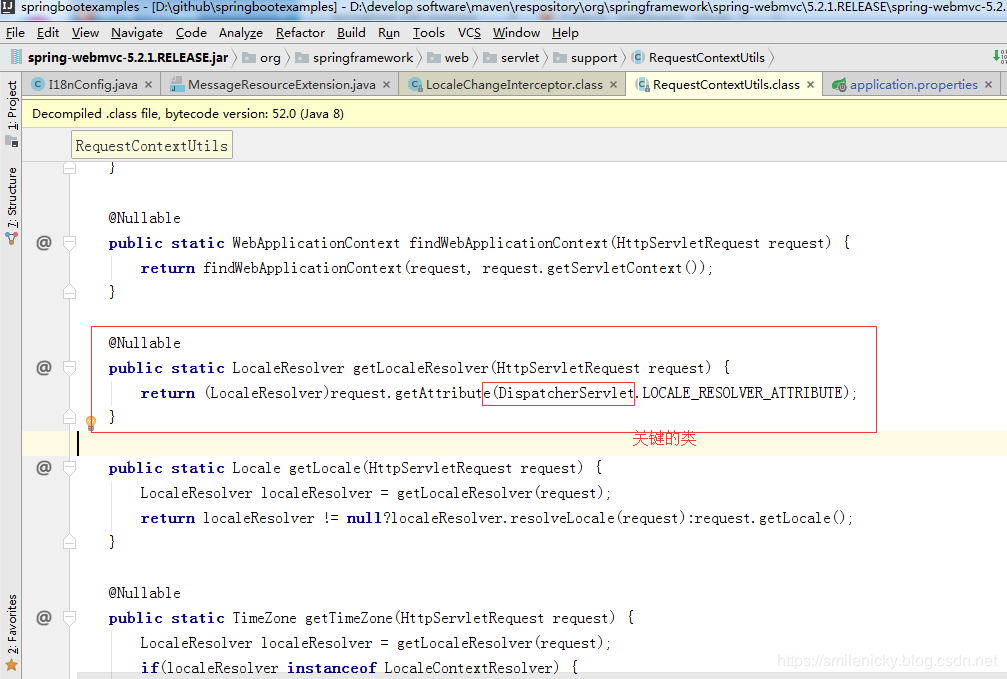Click the lightbulb intention action icon
Viewport: 1007px width, 679px height.
click(x=91, y=422)
